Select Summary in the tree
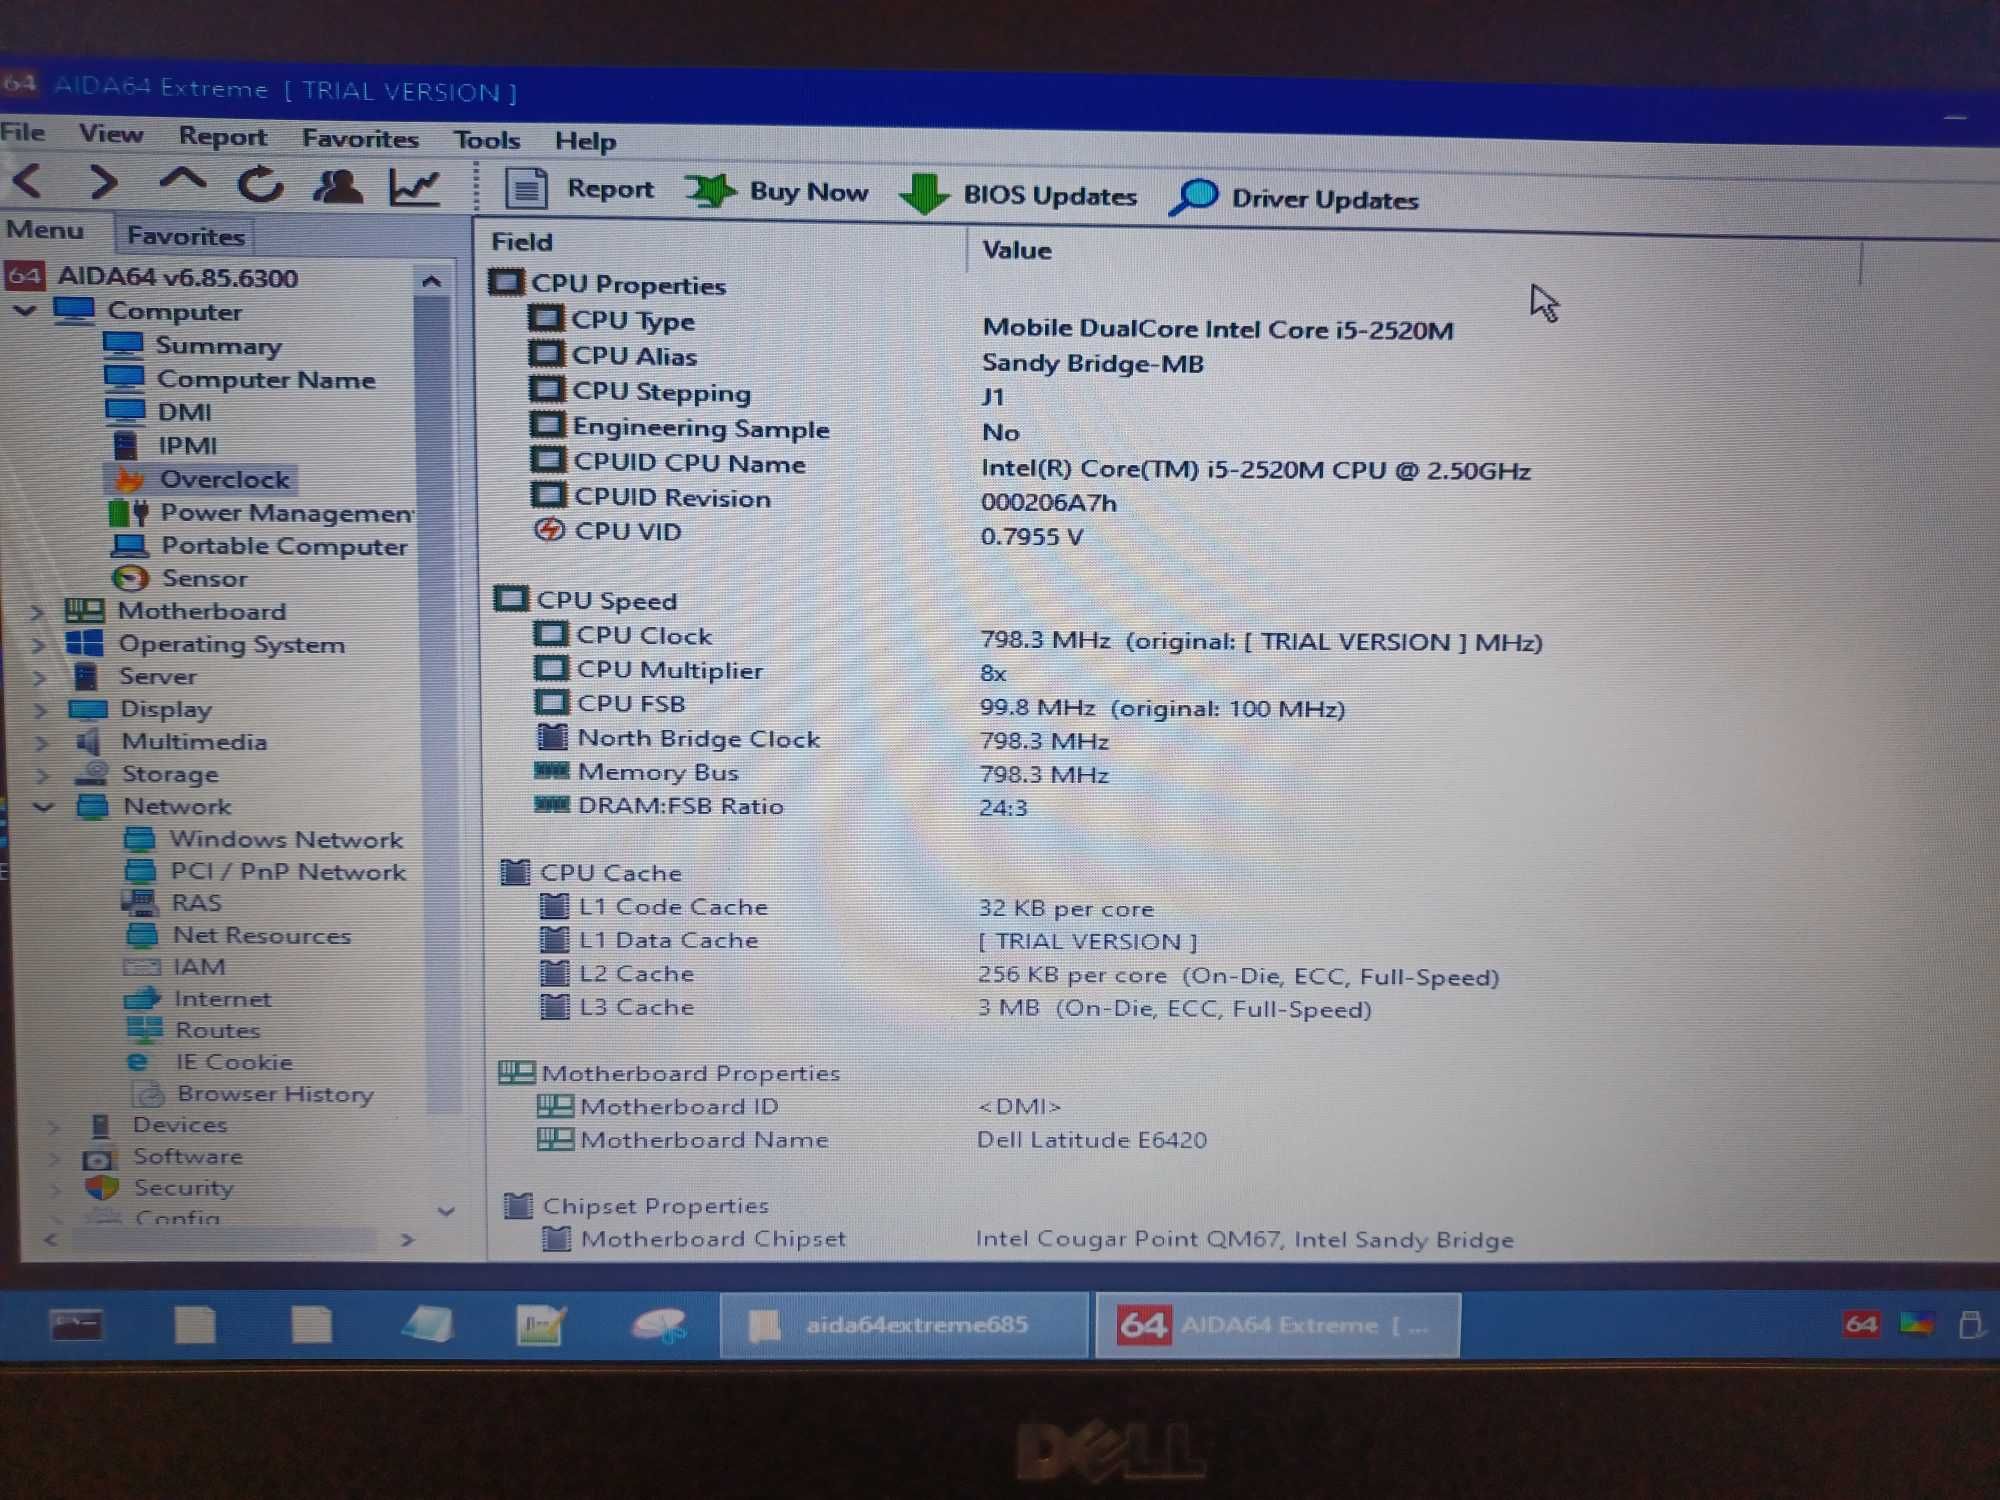 [218, 346]
